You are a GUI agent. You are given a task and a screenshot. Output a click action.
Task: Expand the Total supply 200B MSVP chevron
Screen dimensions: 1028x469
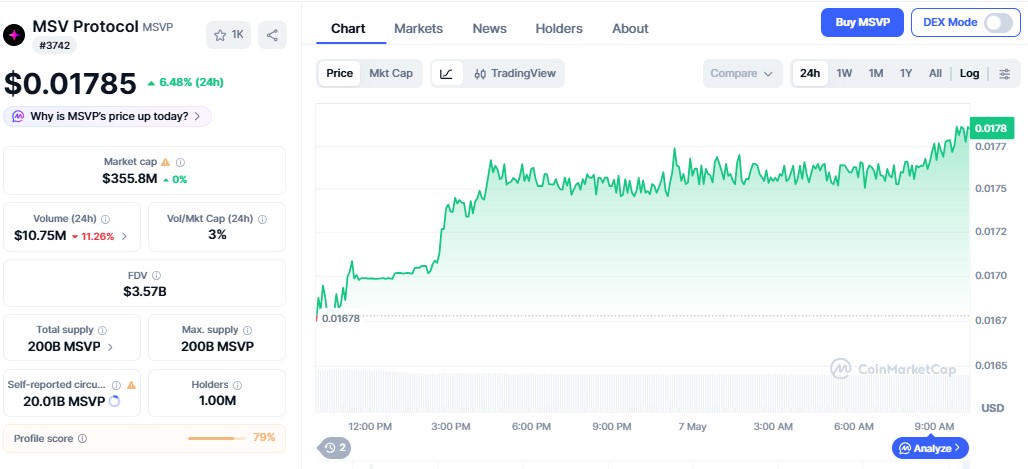110,347
